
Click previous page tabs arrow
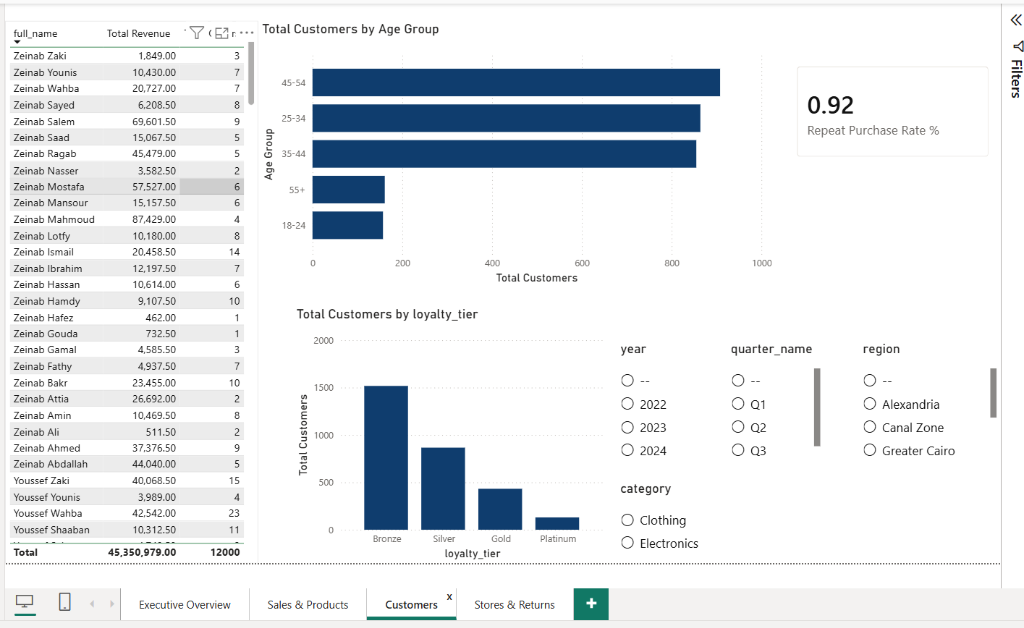[92, 604]
